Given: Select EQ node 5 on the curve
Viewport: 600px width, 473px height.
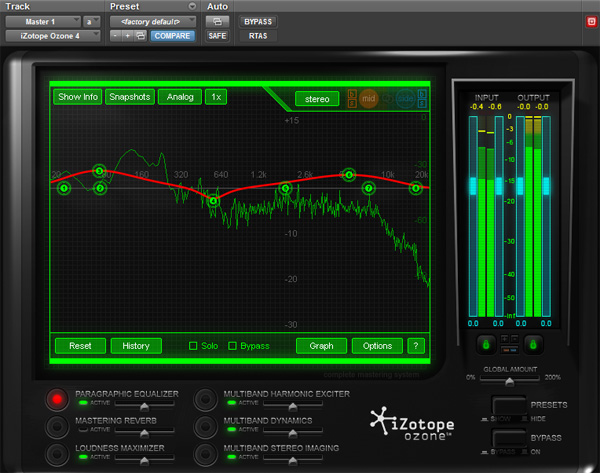Looking at the screenshot, I should coord(285,188).
